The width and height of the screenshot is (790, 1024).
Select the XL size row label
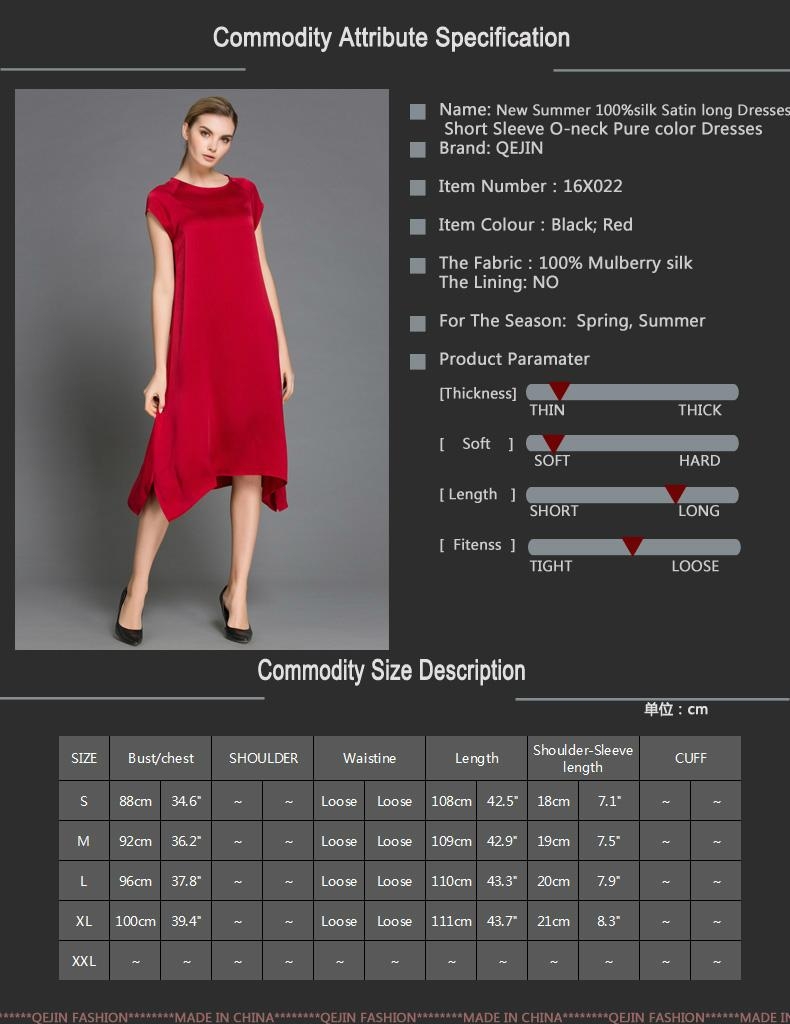84,921
